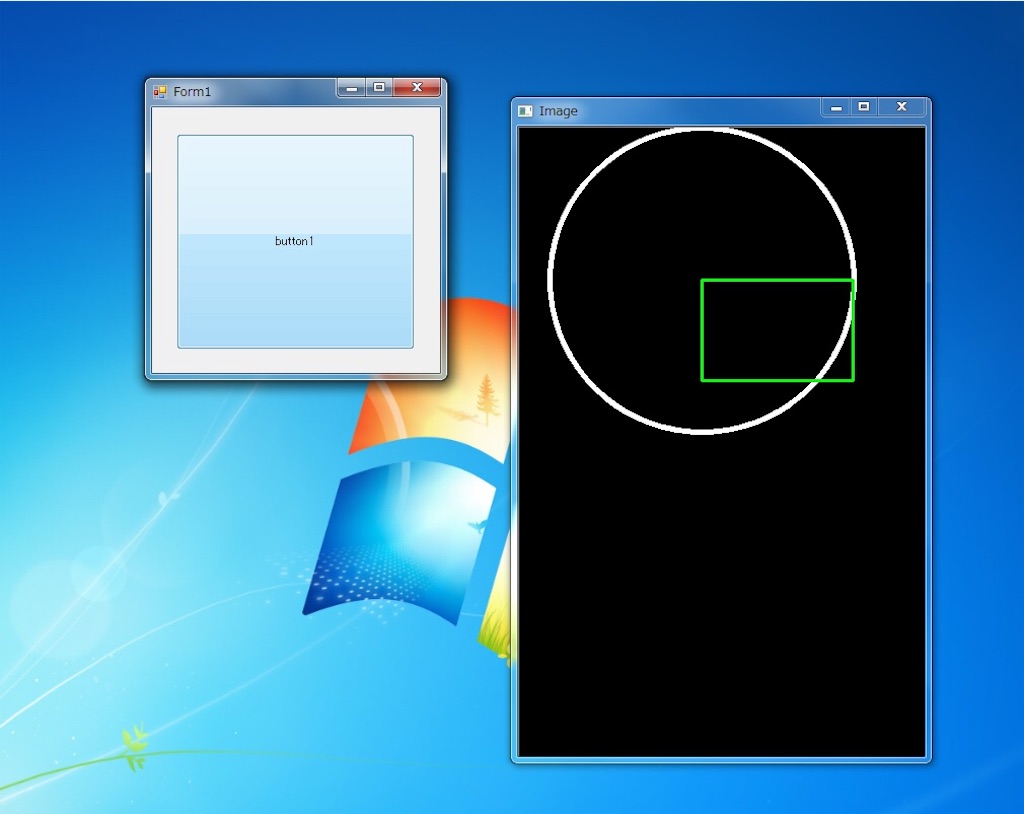Minimize the Image window
The image size is (1024, 814).
pos(835,107)
